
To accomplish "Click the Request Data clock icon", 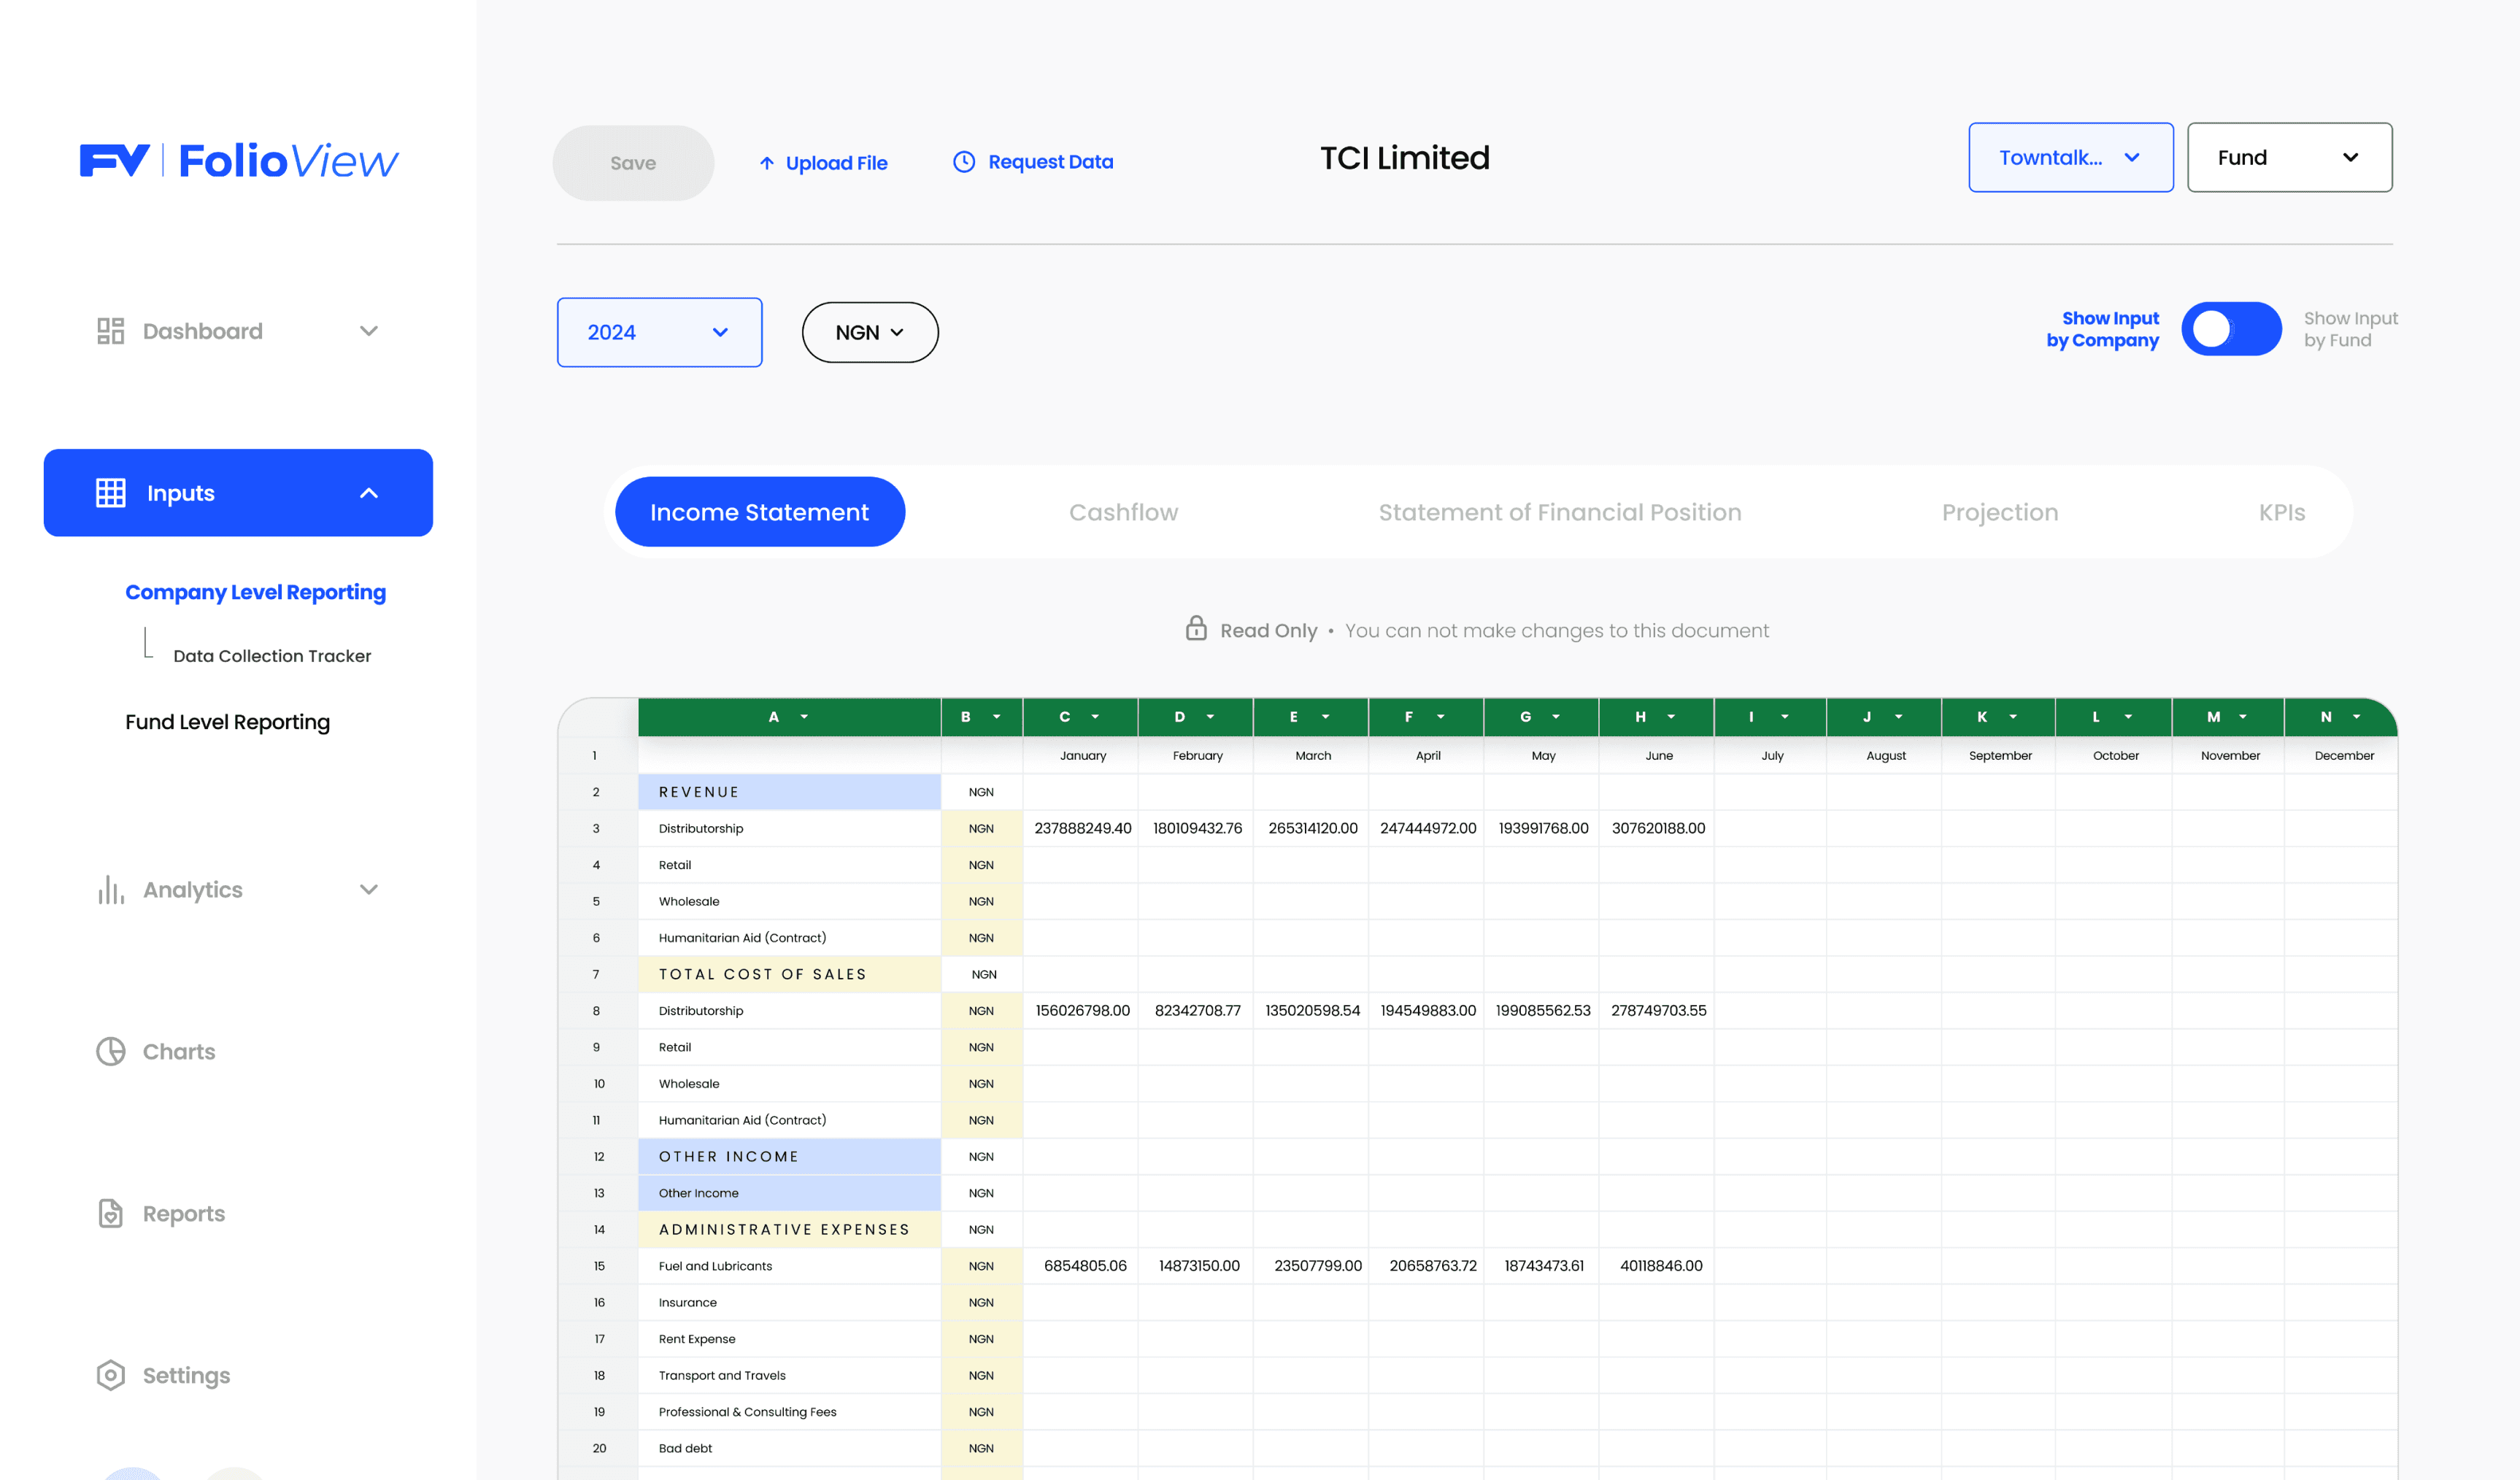I will [963, 162].
